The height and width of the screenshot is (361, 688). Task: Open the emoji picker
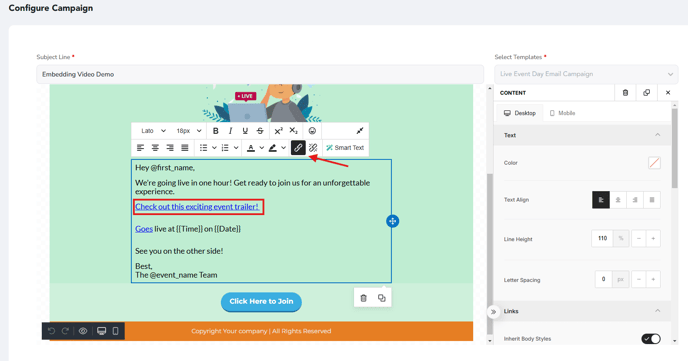coord(312,131)
